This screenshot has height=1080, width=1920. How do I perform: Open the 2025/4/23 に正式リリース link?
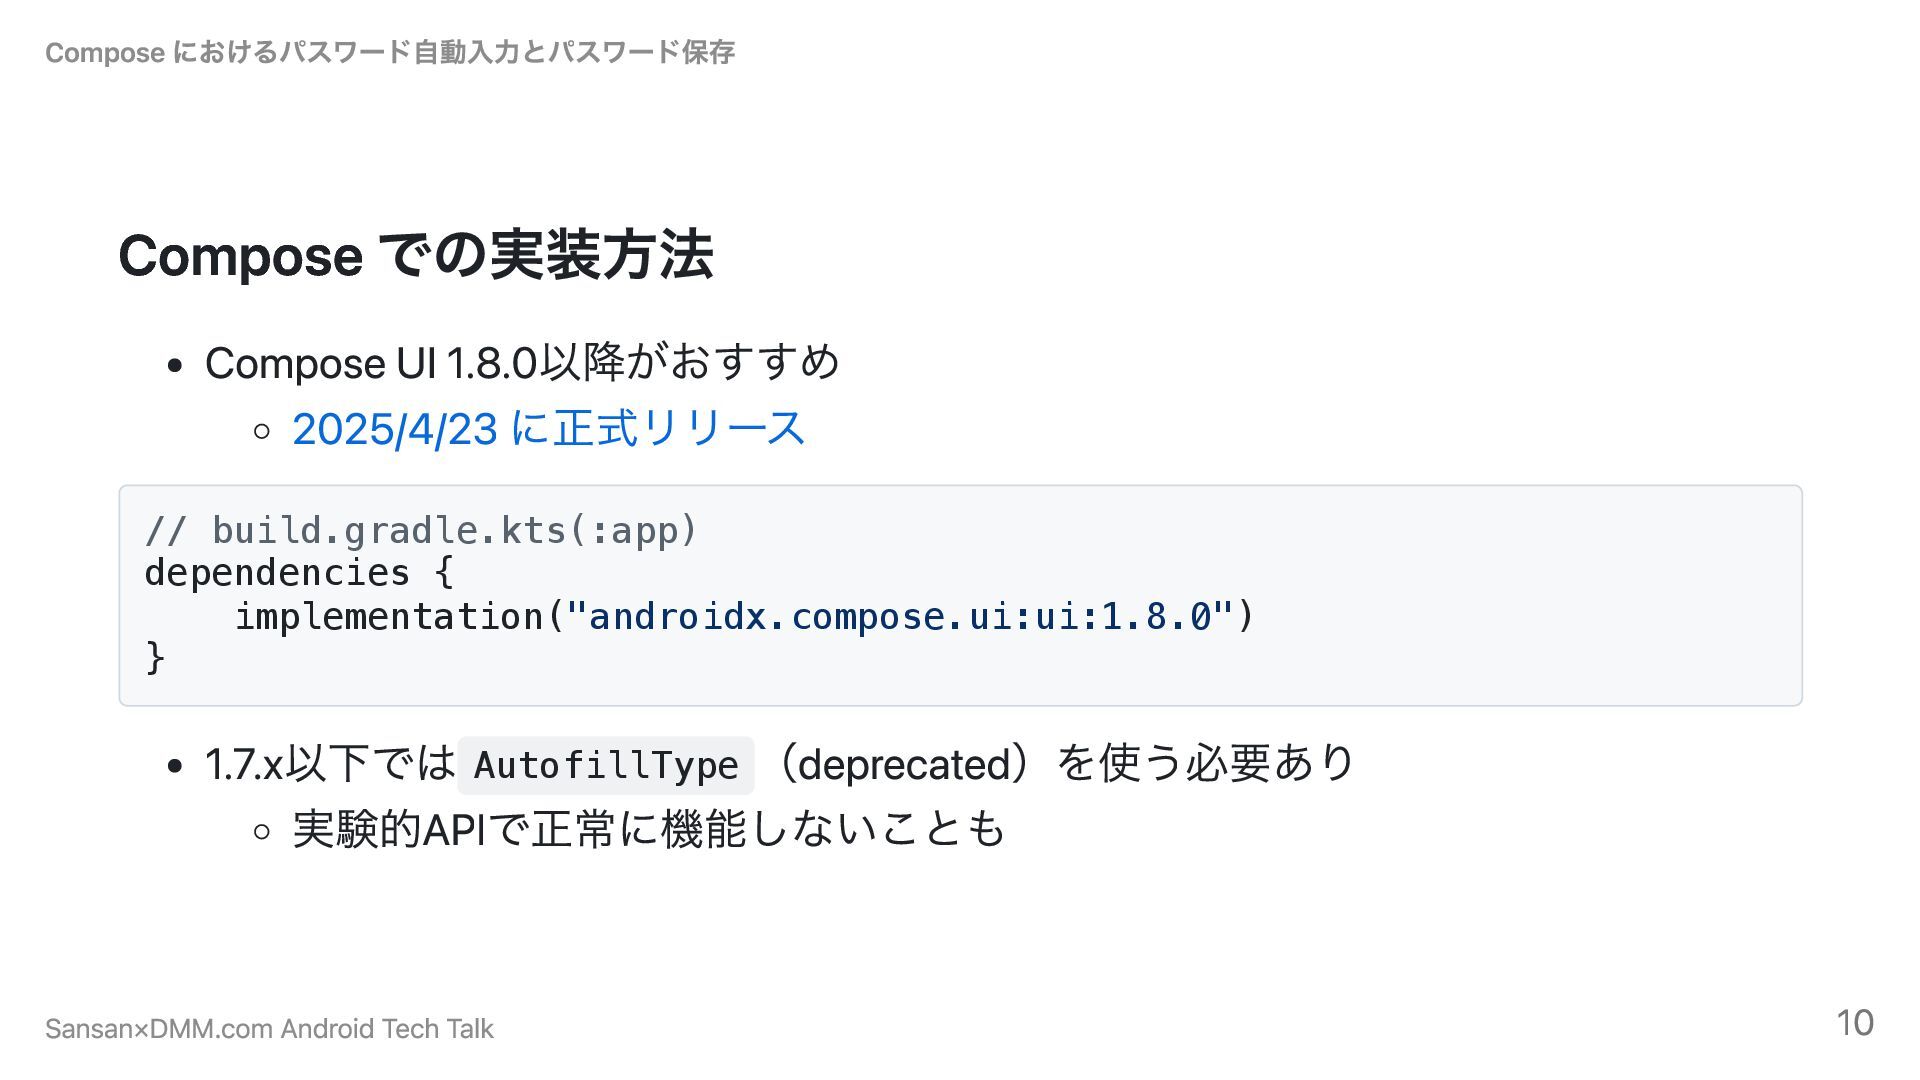click(548, 429)
